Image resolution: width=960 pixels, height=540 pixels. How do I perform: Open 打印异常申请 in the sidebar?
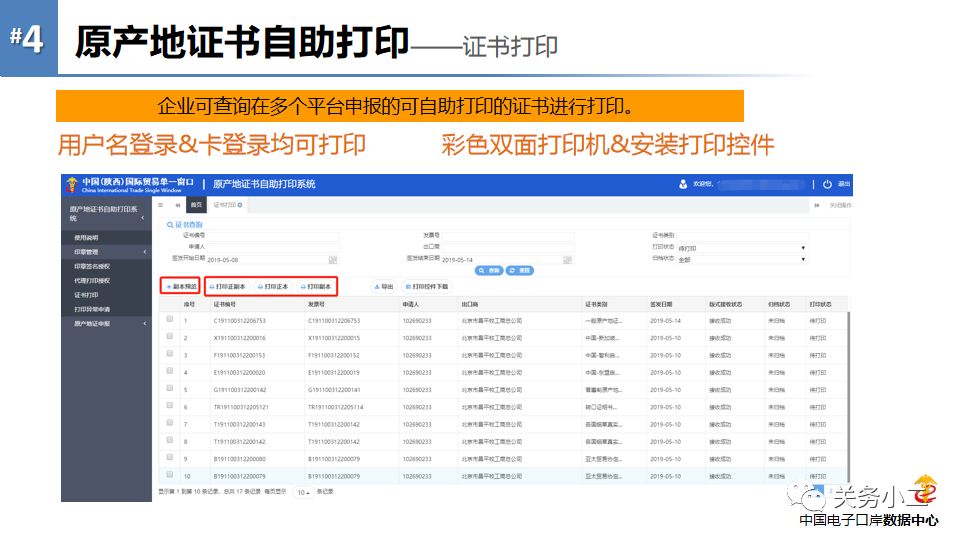coord(92,309)
